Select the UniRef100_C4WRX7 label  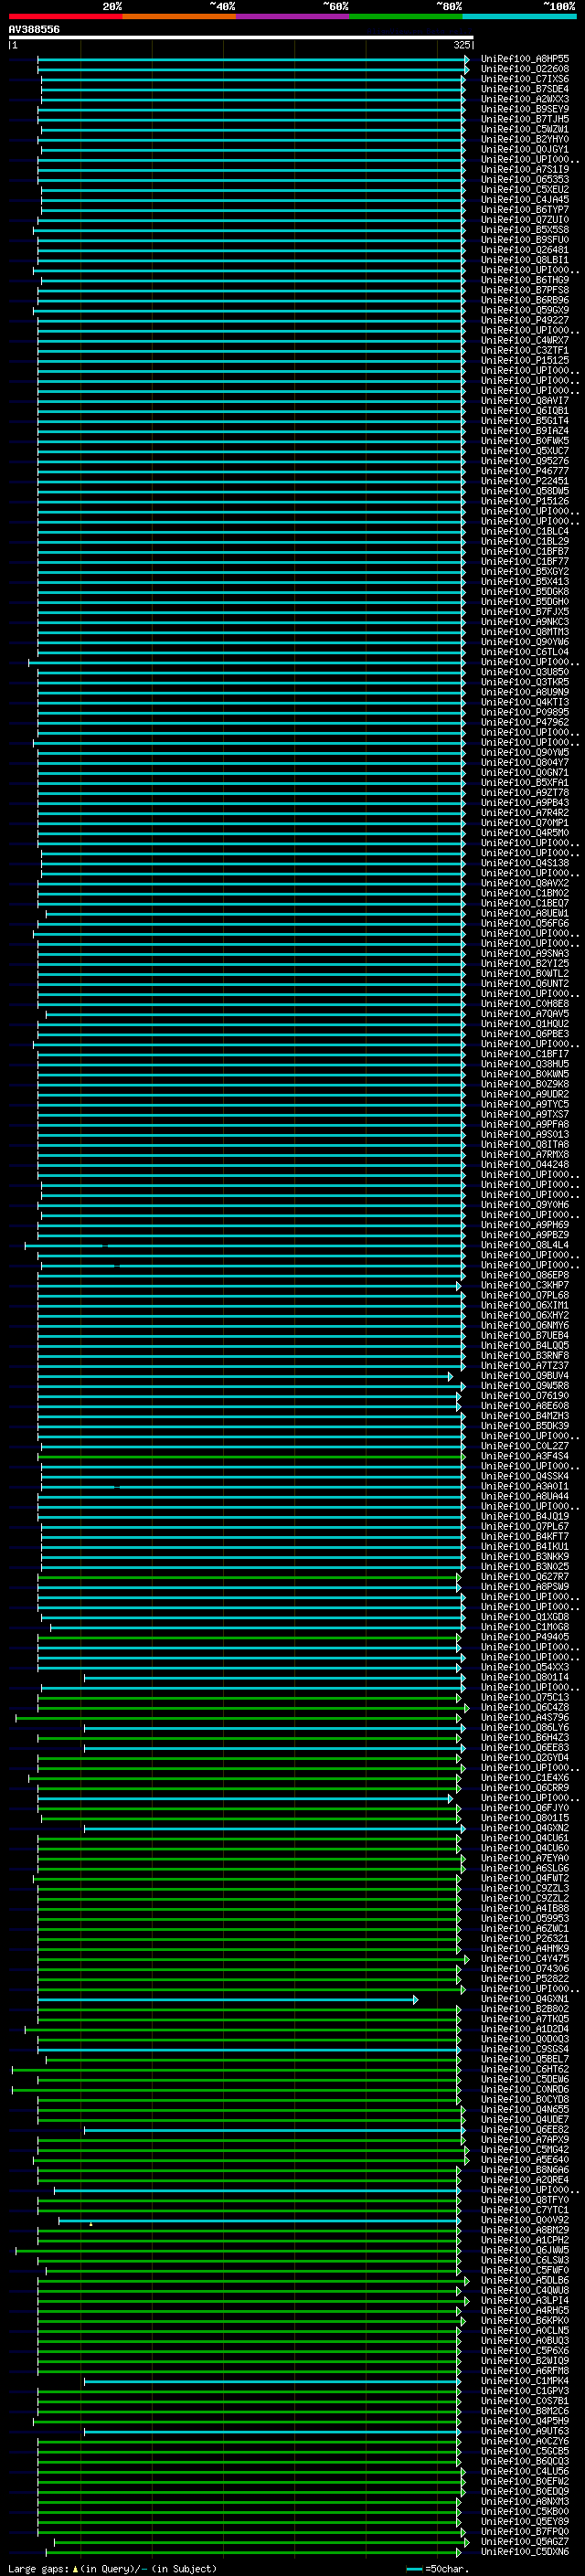point(524,340)
